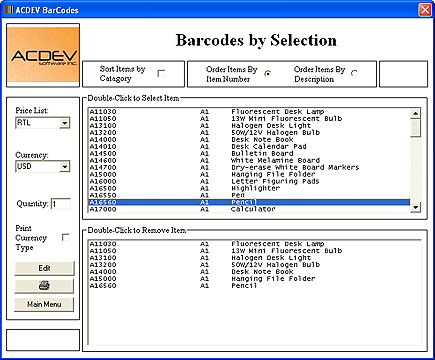Select A13200 50W/12V Halogen Bulb in upper list

(x=249, y=133)
